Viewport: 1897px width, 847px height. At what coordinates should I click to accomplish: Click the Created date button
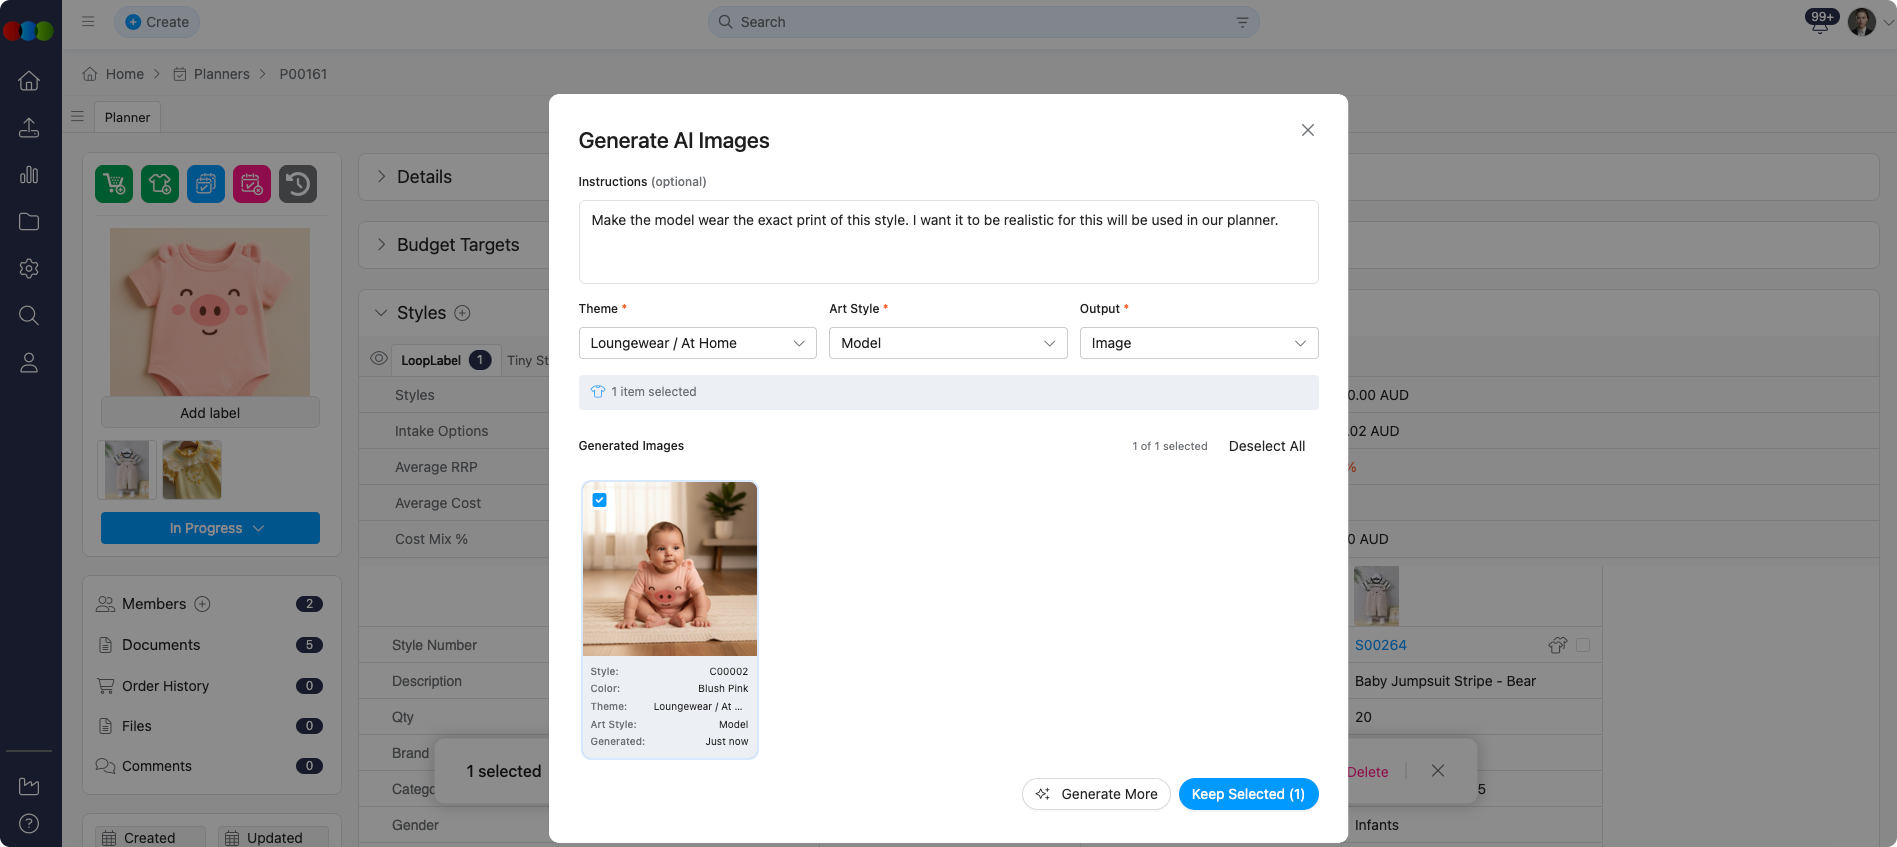pos(150,837)
